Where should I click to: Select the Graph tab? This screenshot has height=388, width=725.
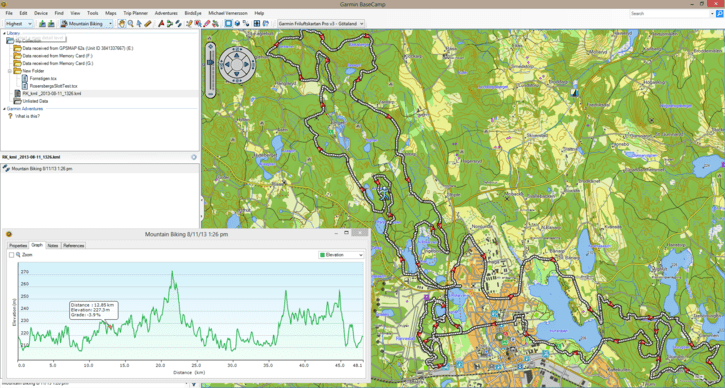point(37,245)
